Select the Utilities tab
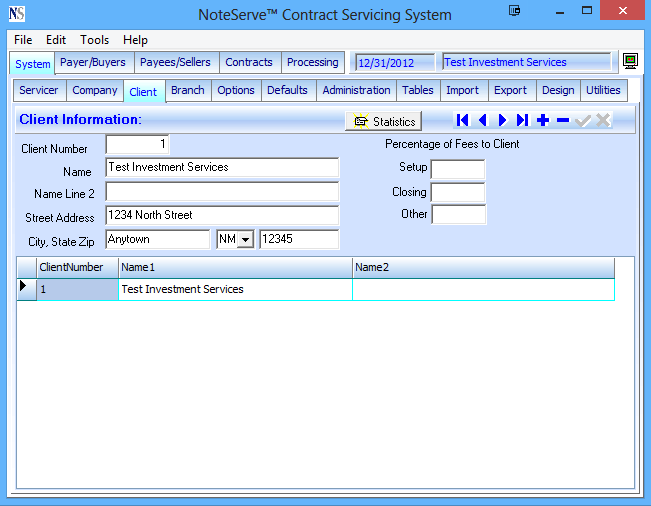 [x=603, y=90]
